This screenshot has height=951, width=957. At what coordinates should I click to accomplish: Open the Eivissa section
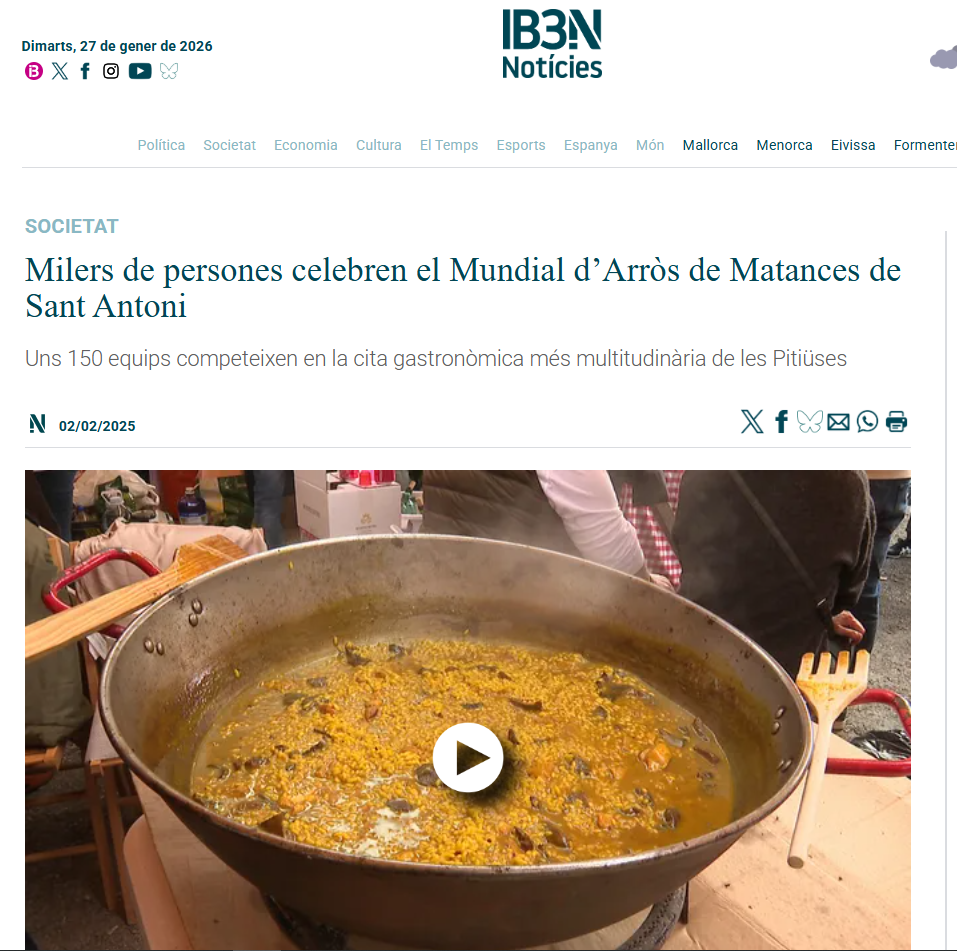[x=853, y=145]
